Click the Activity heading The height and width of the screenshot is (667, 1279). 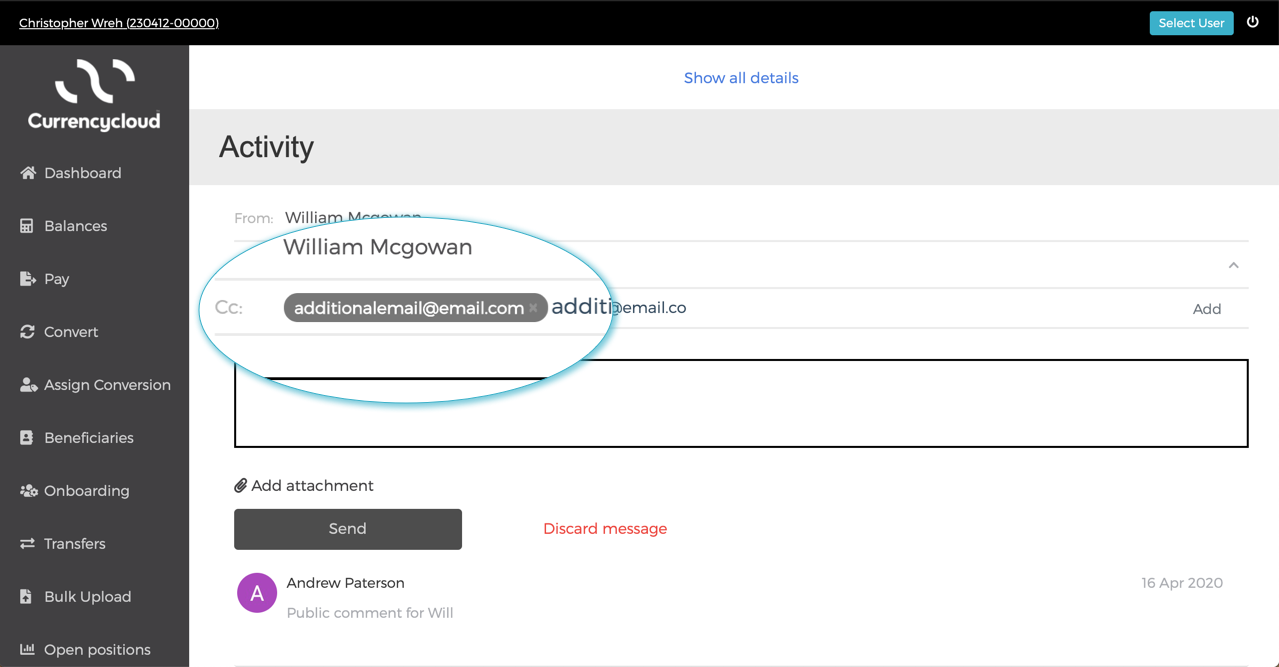(x=266, y=147)
